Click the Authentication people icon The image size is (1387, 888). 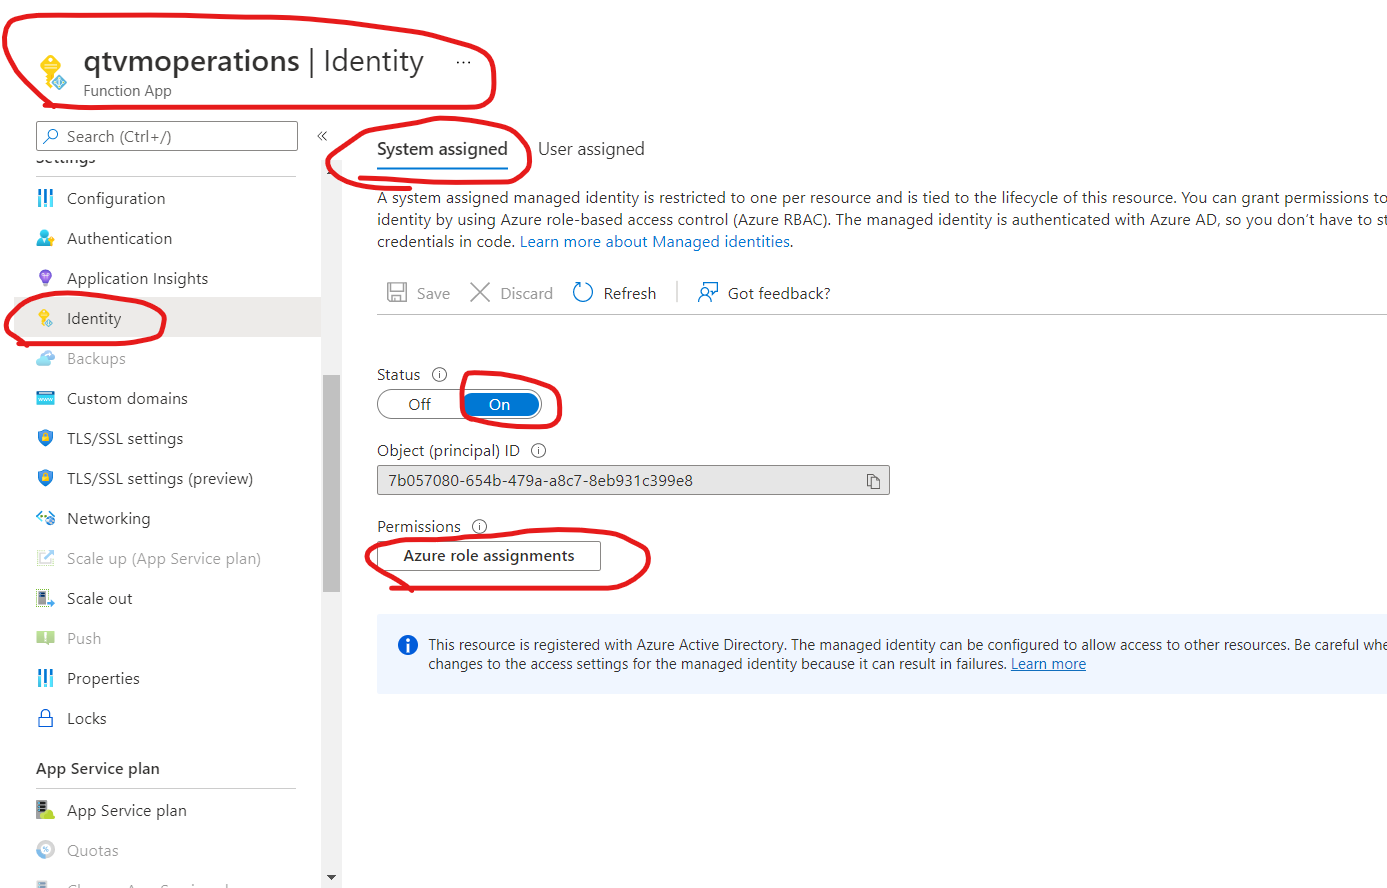45,238
